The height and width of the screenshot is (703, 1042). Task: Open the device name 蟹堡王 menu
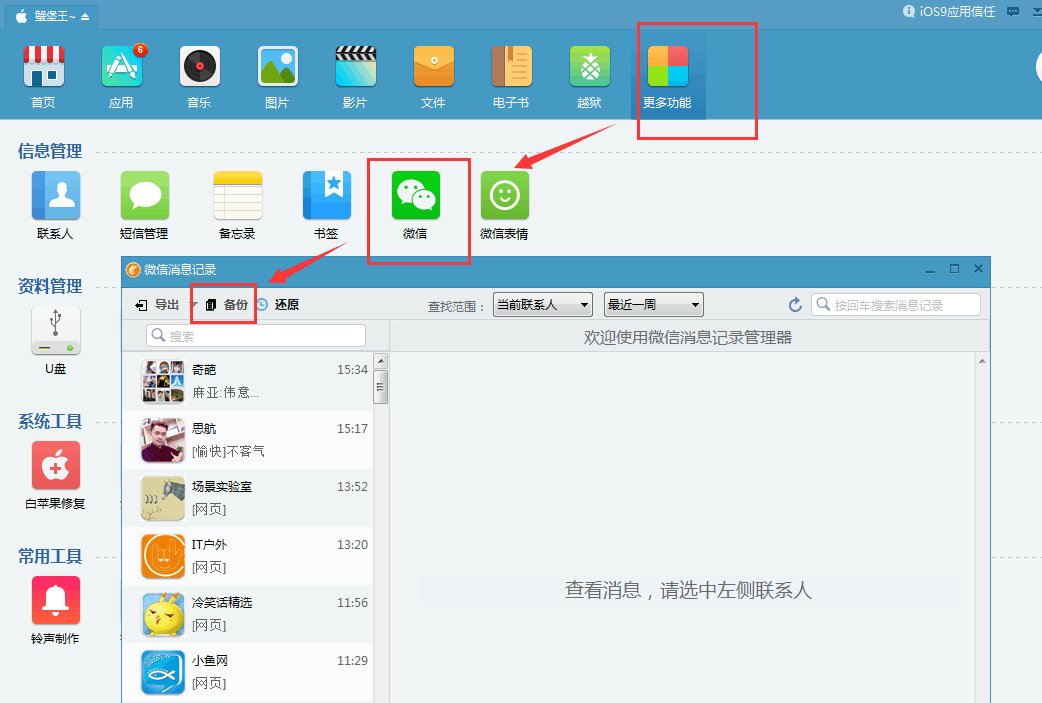[x=54, y=16]
